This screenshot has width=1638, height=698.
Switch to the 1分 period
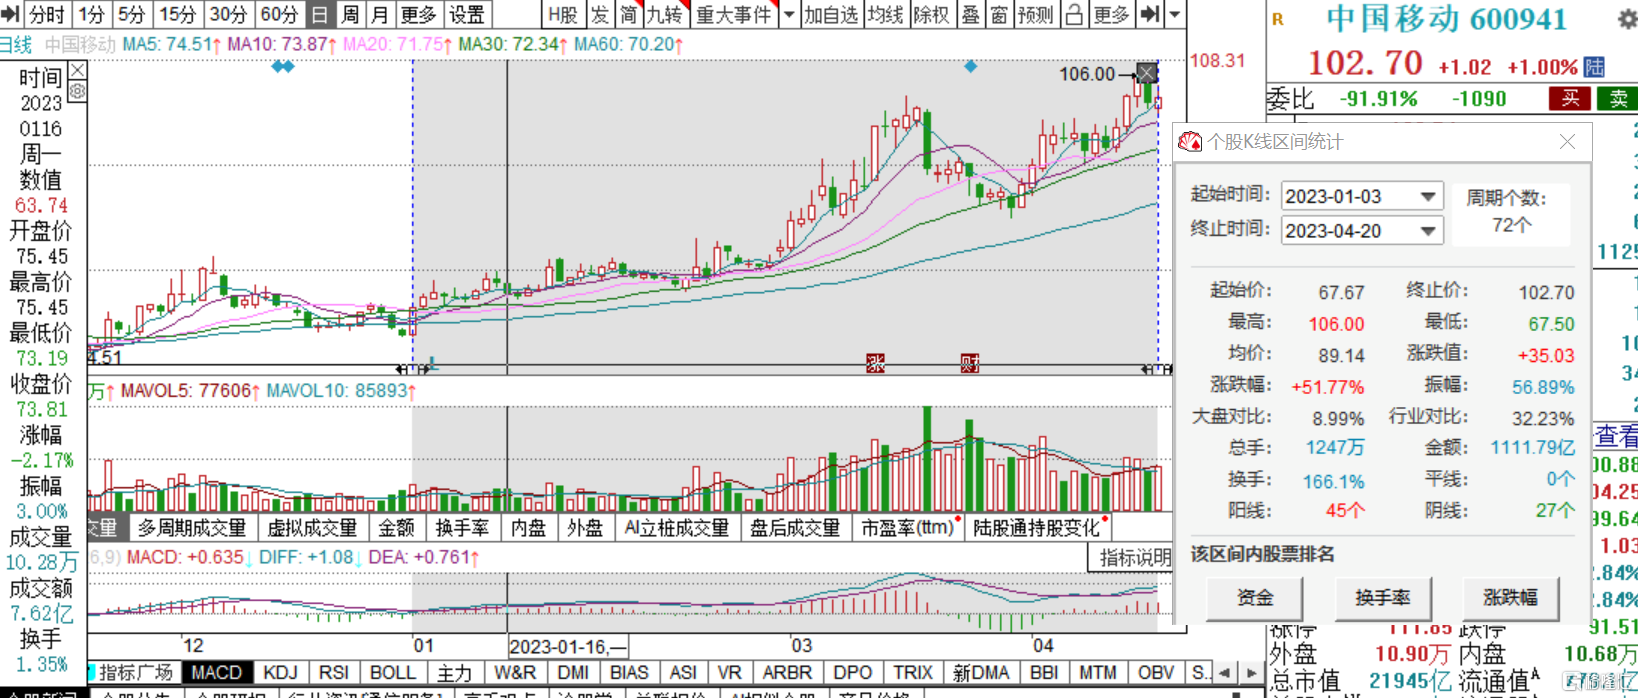(91, 14)
